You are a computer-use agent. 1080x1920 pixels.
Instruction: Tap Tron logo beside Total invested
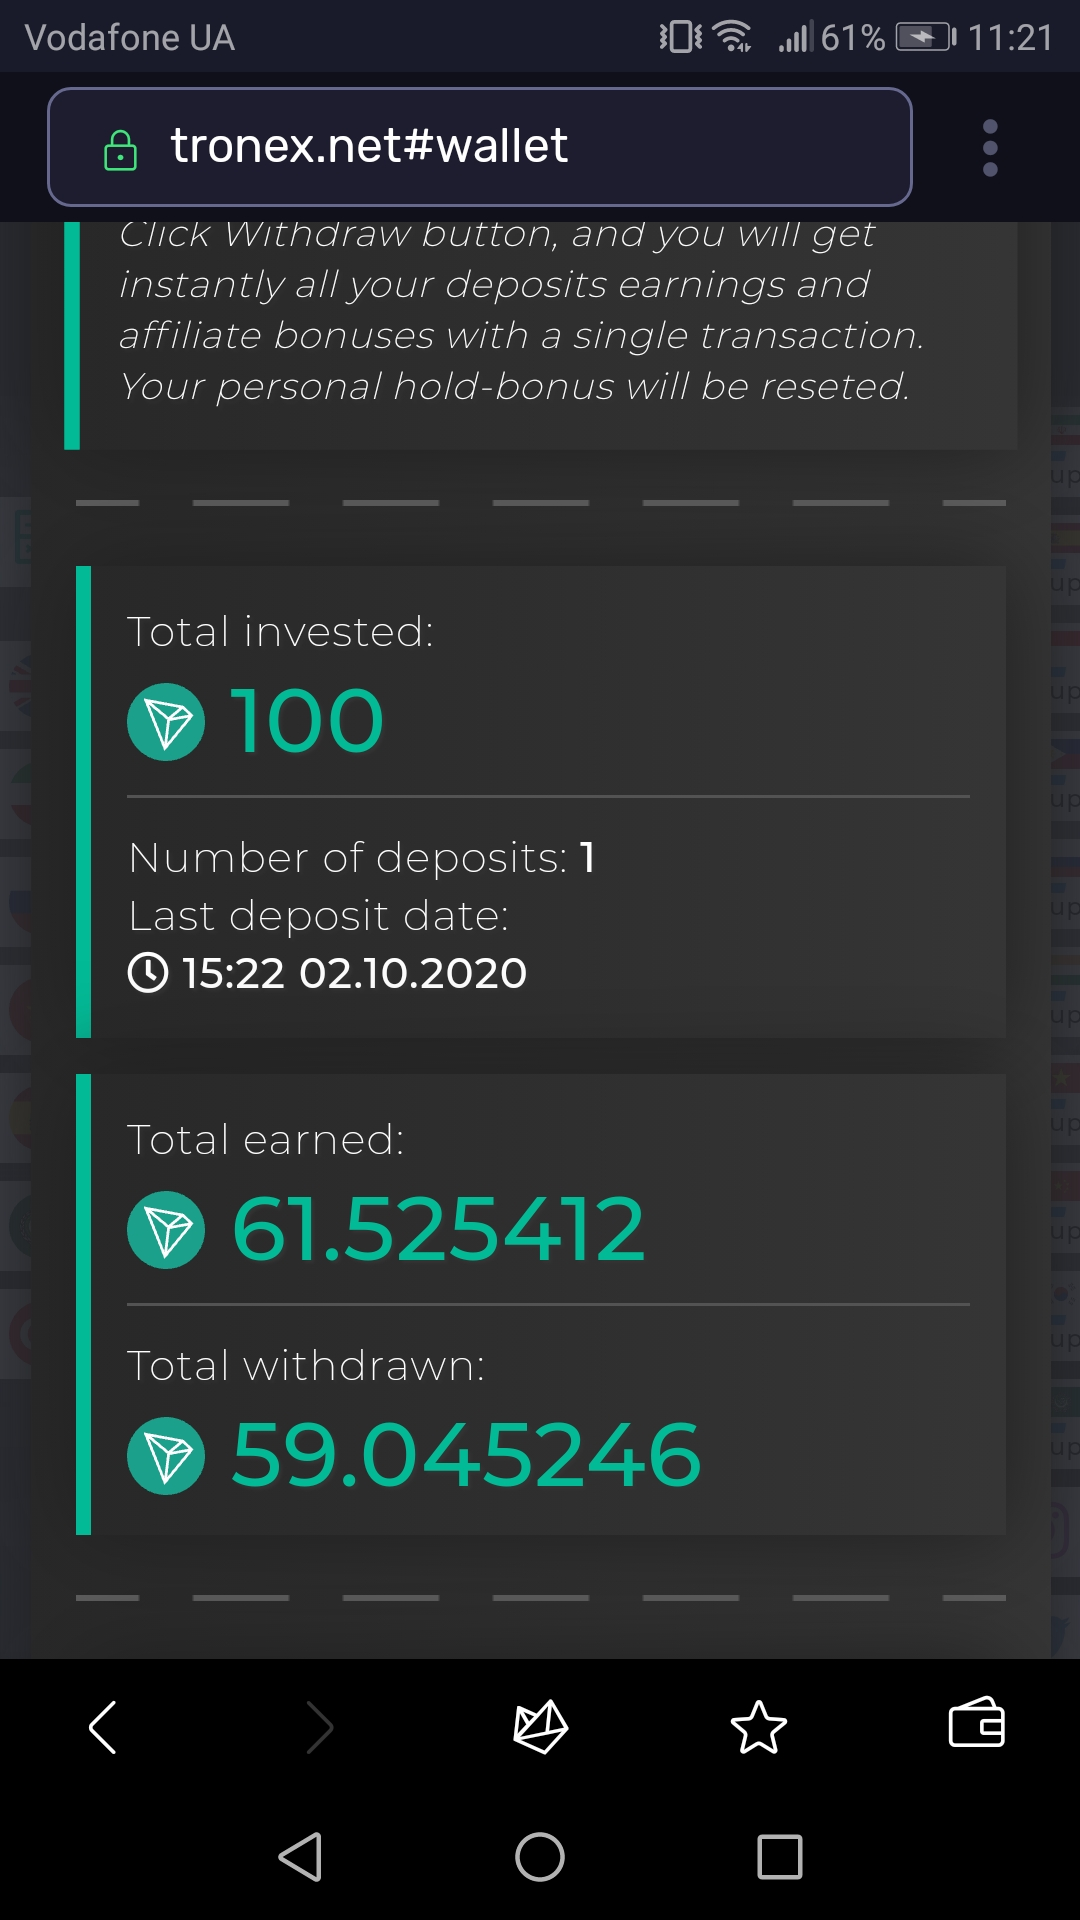(166, 722)
